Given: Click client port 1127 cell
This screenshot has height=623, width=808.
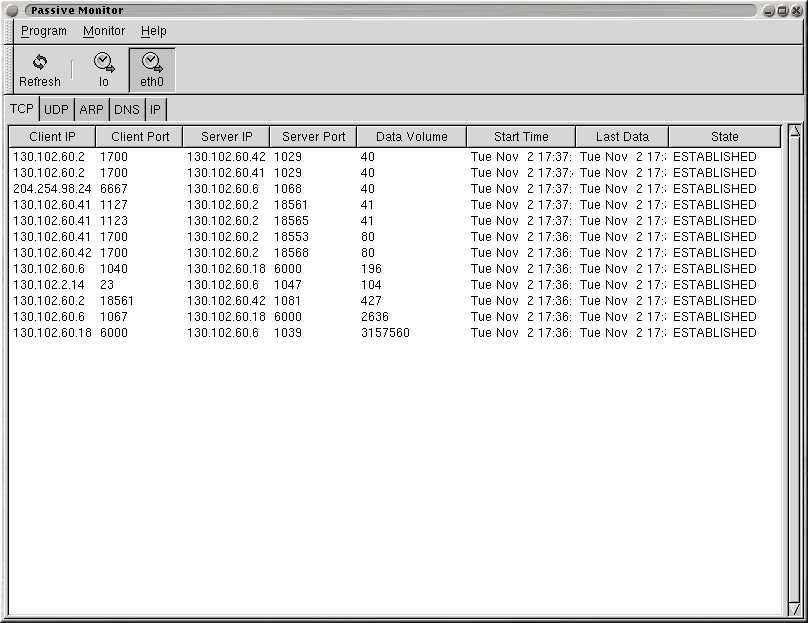Looking at the screenshot, I should pos(113,205).
